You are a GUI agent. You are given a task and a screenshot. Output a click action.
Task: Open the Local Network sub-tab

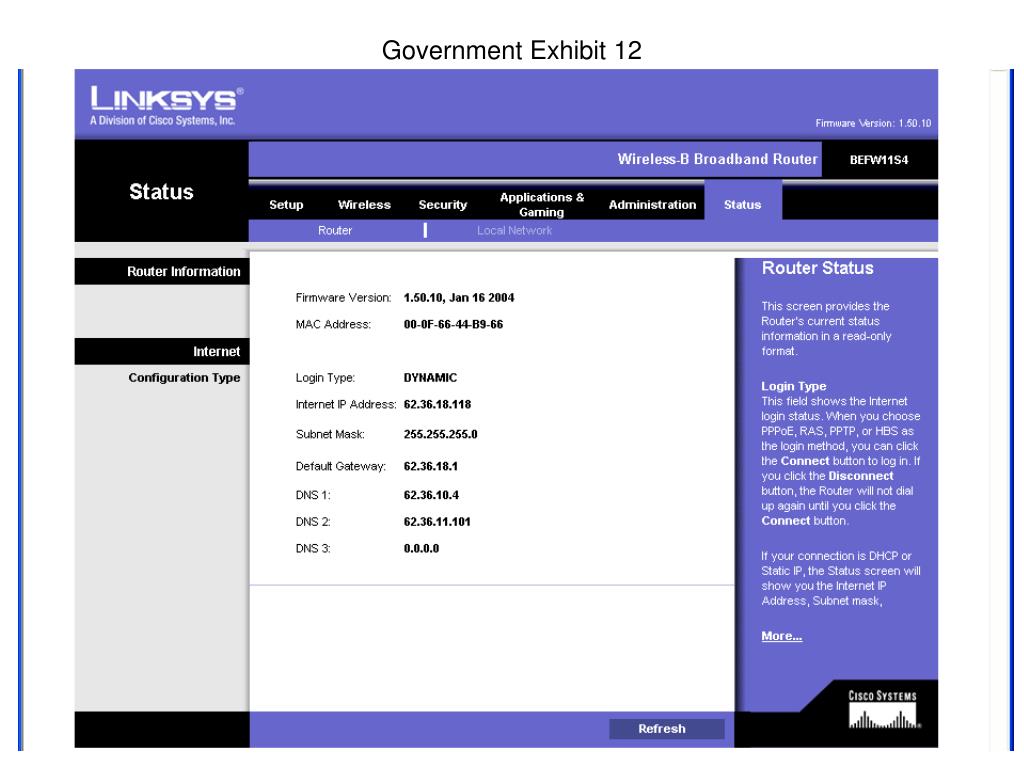click(514, 231)
